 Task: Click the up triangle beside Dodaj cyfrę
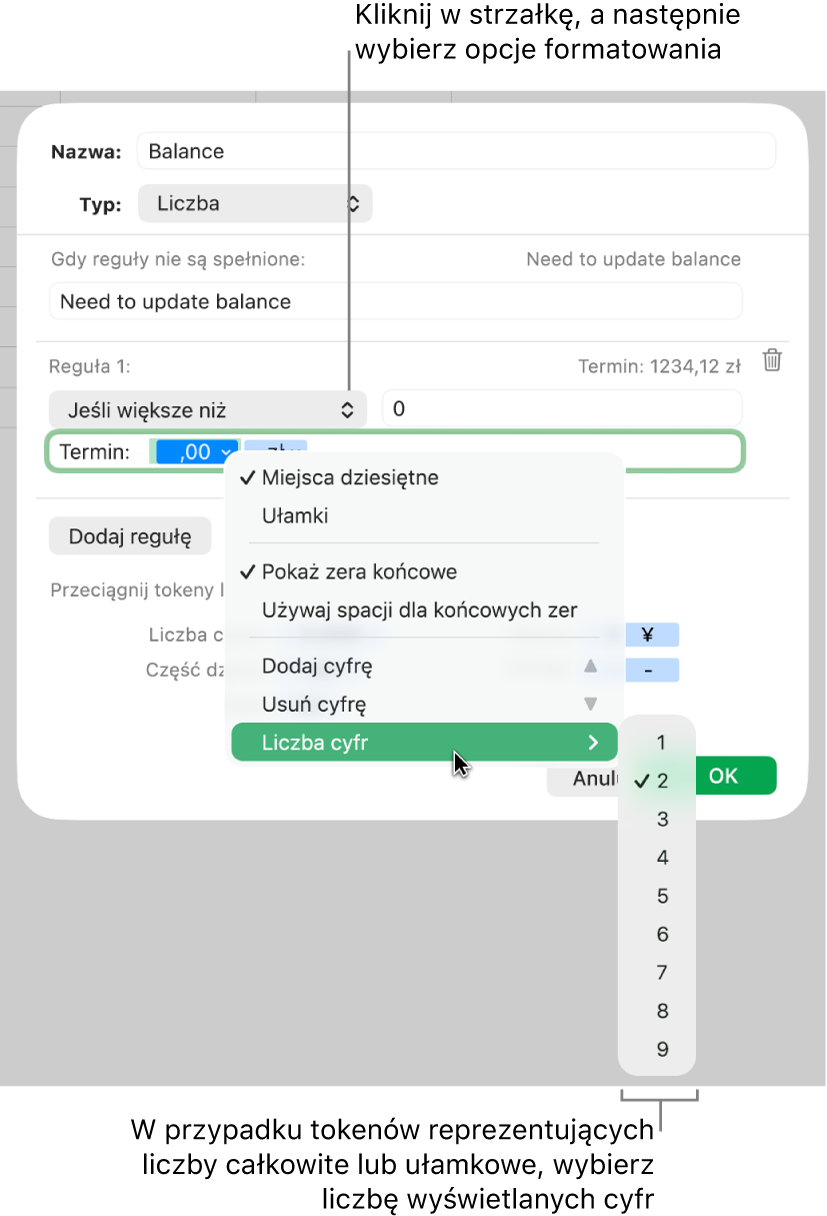[x=591, y=665]
